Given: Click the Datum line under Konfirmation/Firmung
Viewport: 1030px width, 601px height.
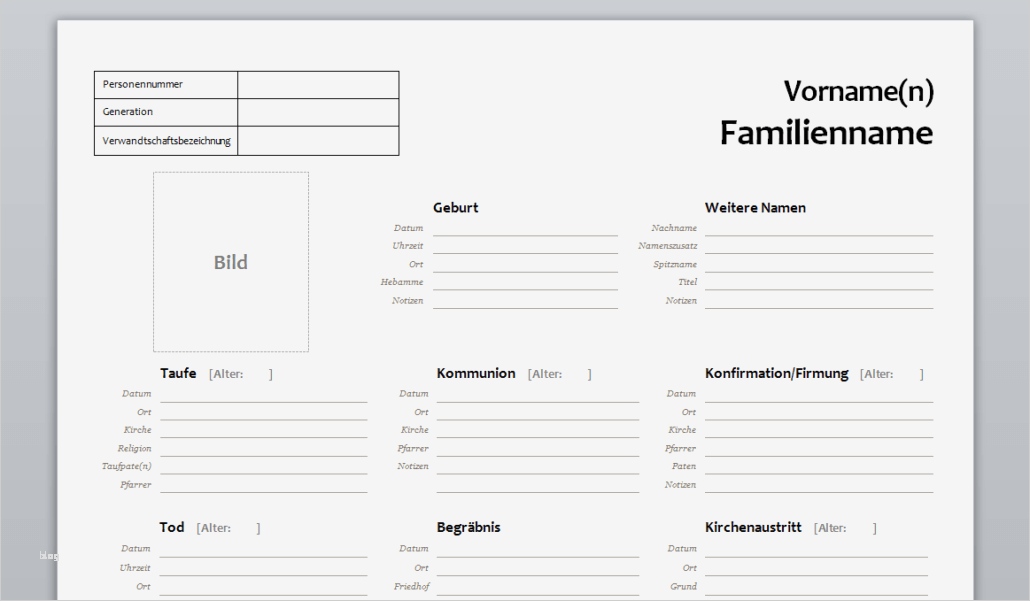Looking at the screenshot, I should pos(818,395).
